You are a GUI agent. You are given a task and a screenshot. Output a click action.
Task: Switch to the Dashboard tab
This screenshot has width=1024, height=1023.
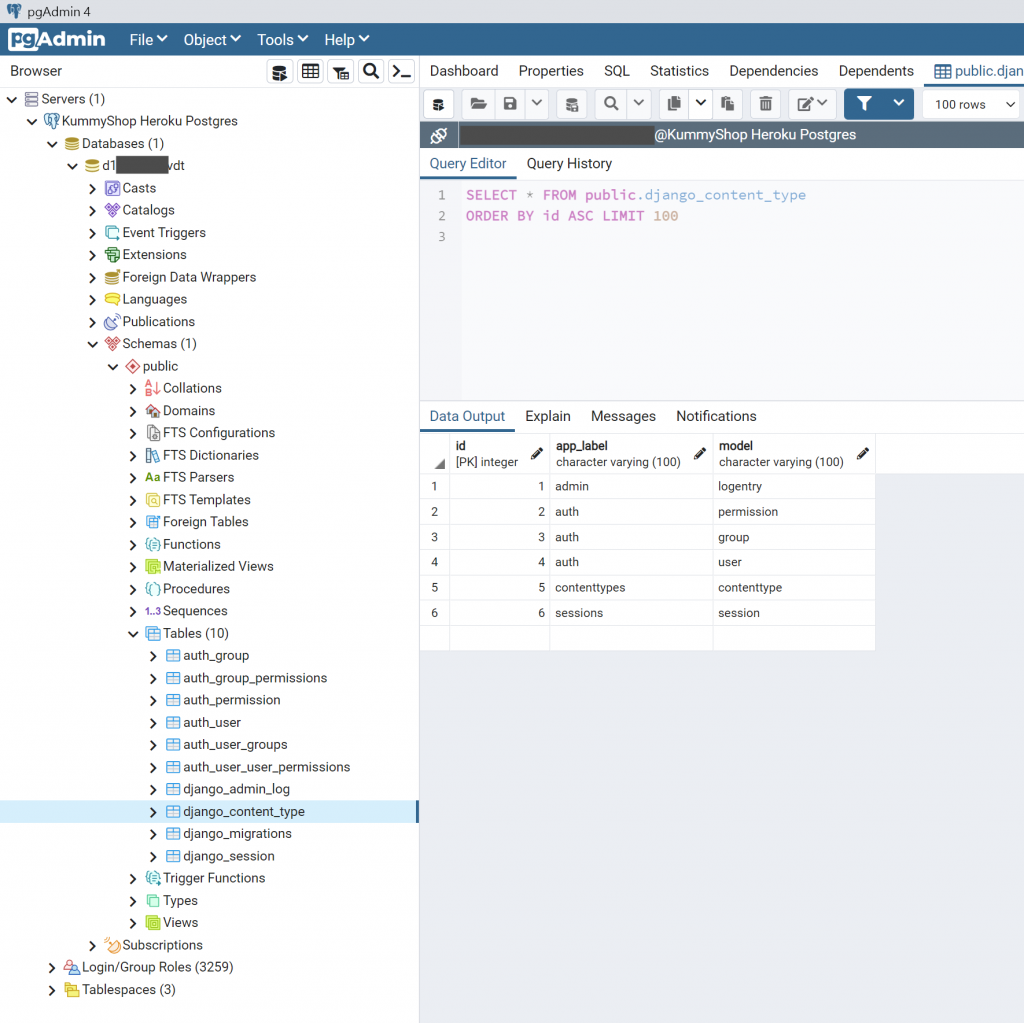[x=464, y=71]
